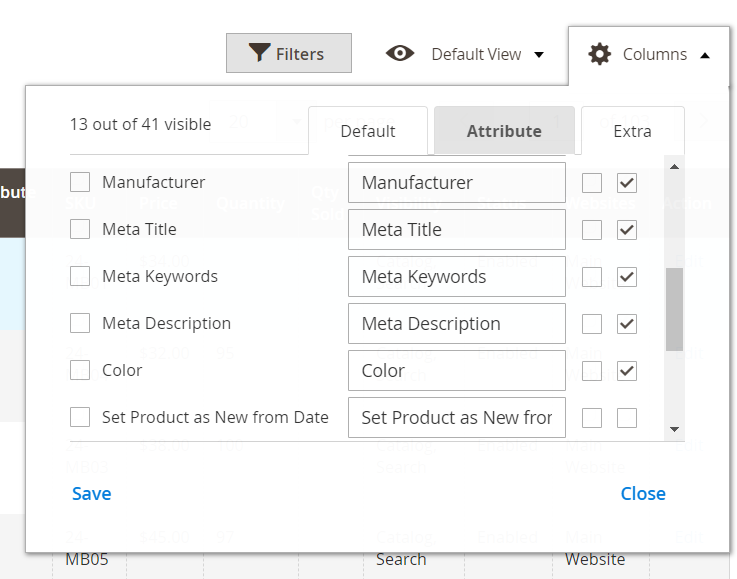Open the Extra tab

pos(632,131)
